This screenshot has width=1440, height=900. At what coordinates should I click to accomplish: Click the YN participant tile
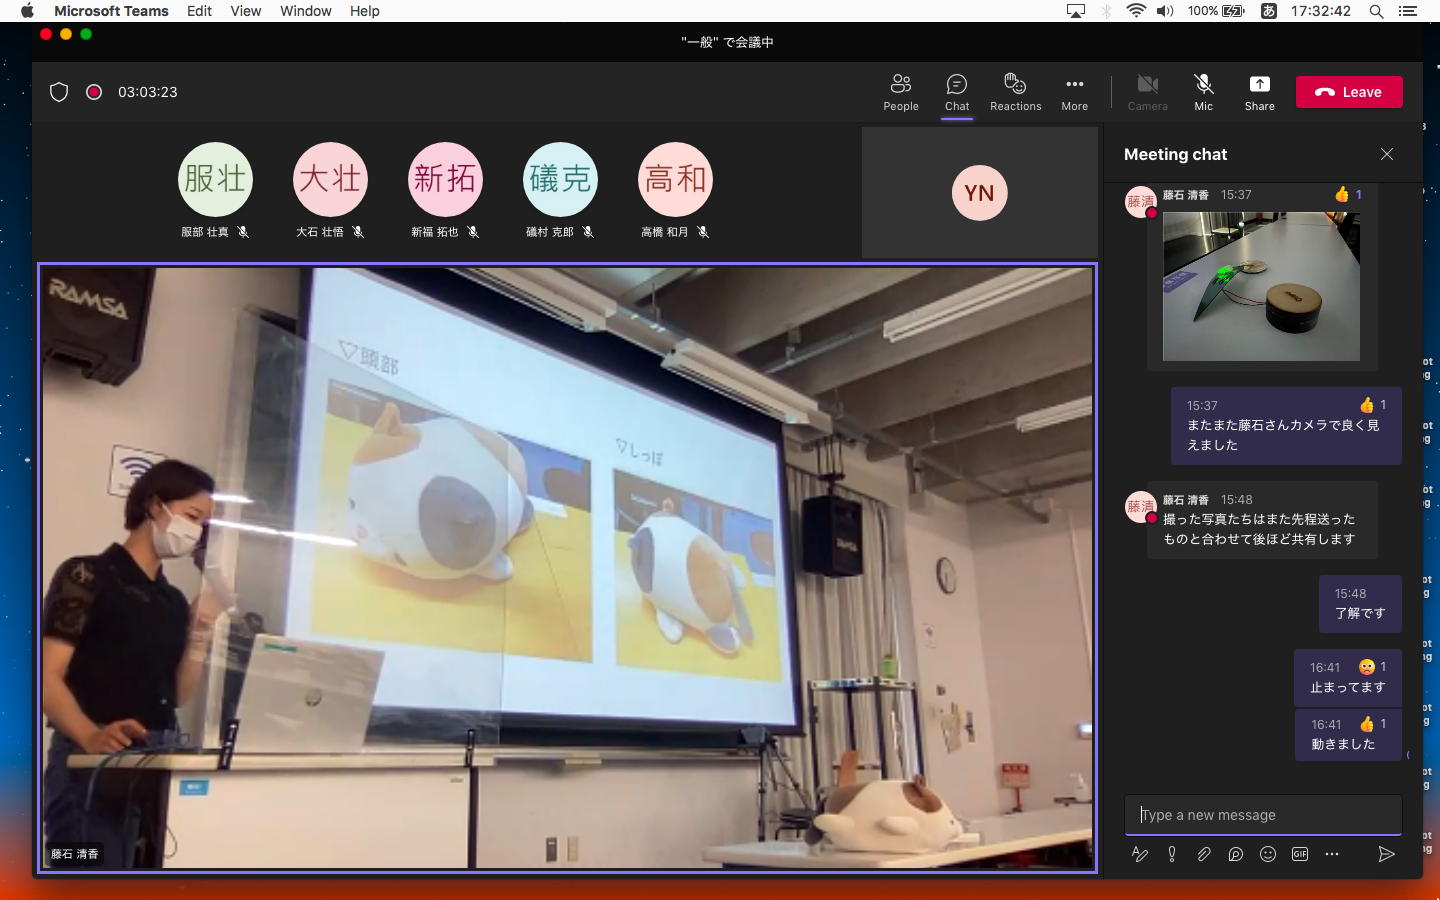click(x=979, y=193)
